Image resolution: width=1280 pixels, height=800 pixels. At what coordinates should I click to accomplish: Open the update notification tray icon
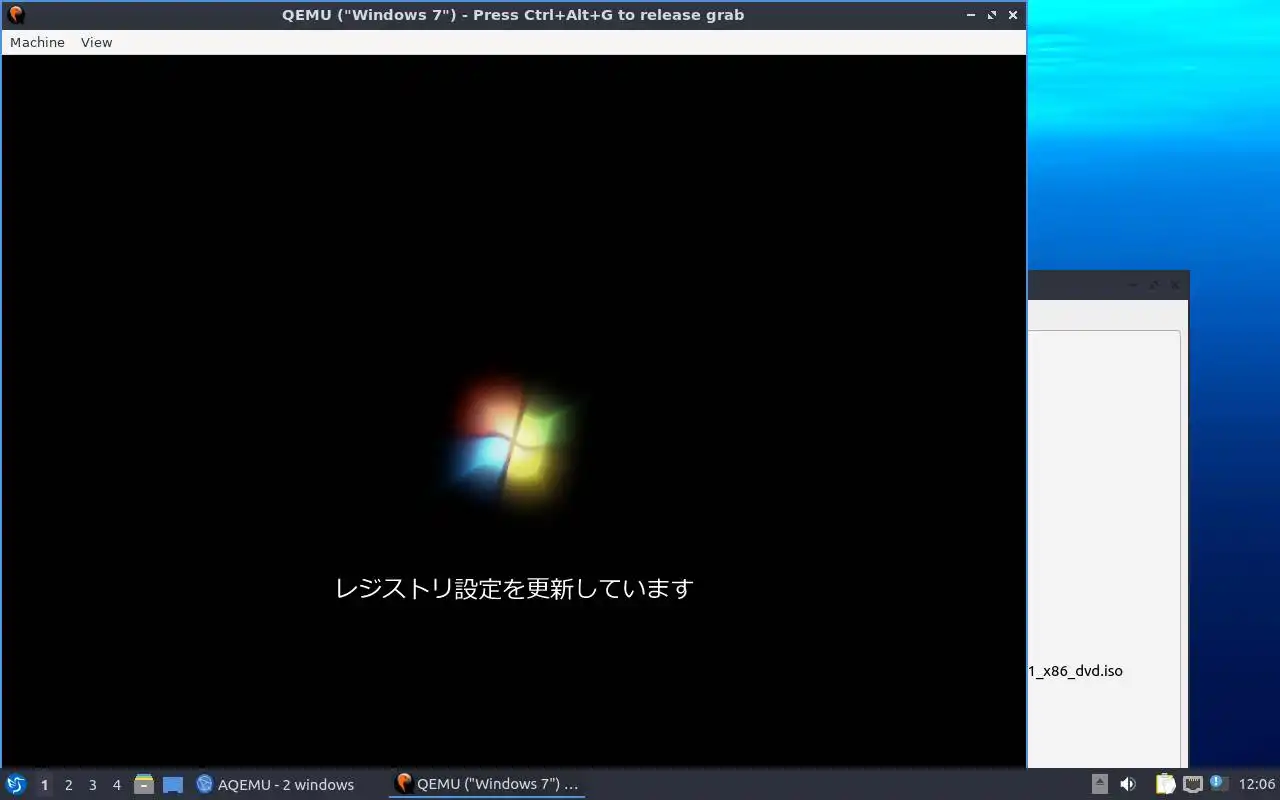pos(1218,783)
